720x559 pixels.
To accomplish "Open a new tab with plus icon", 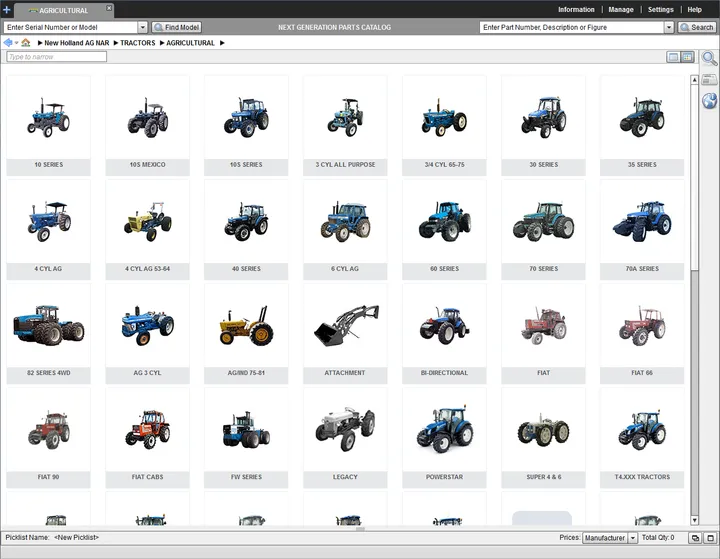I will pyautogui.click(x=6, y=9).
